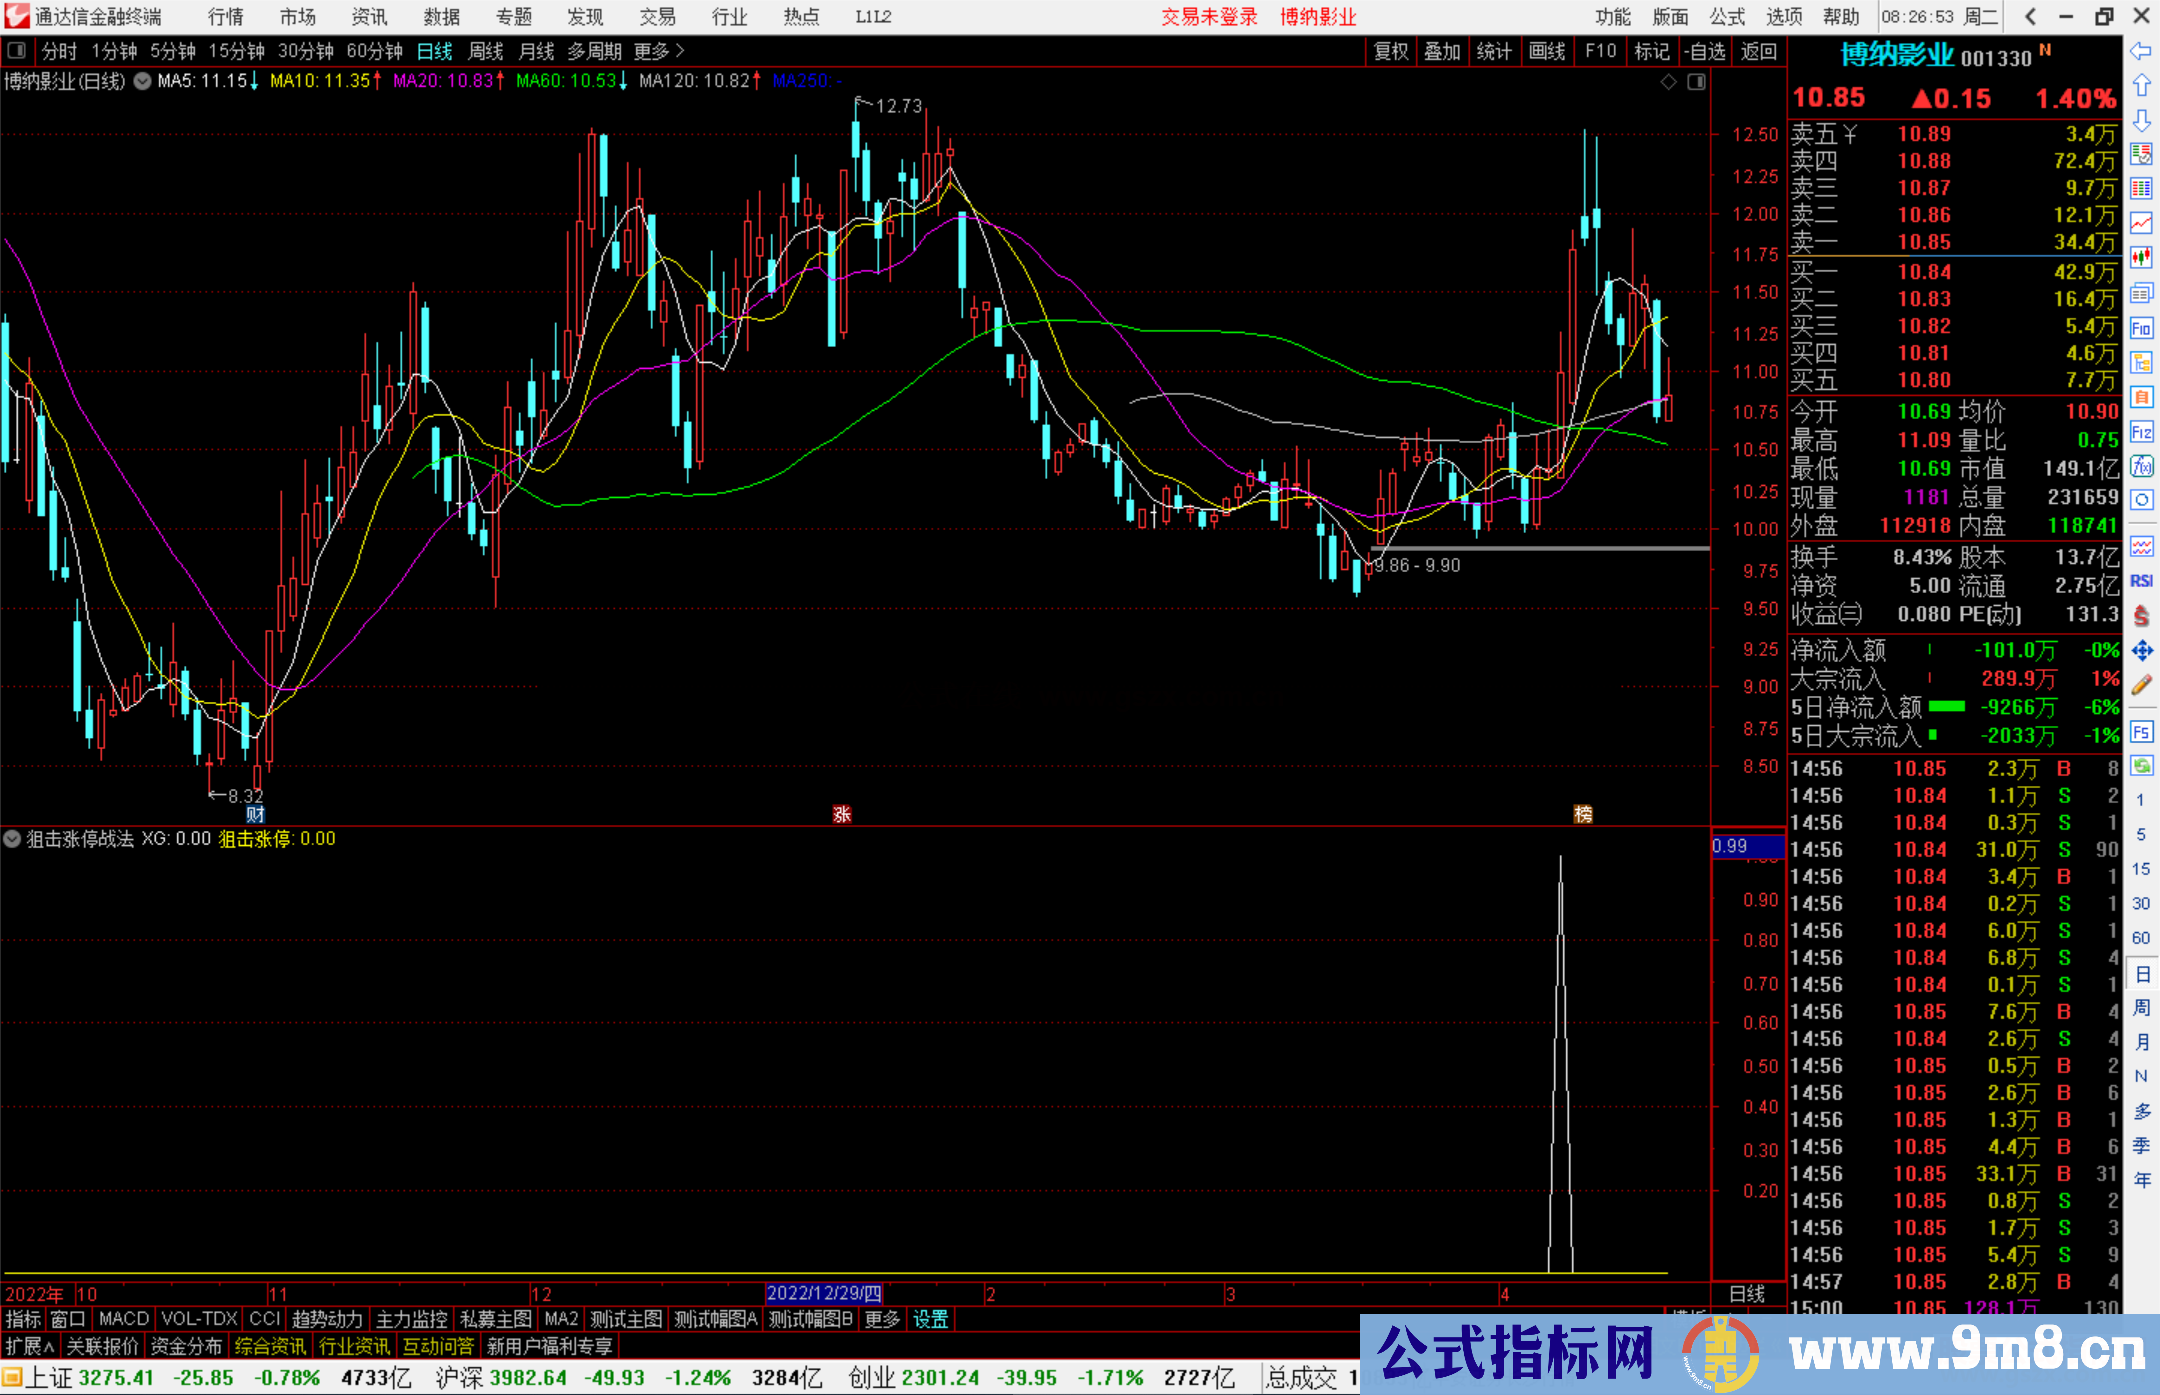Open the f(x) formula icon in sidebar
This screenshot has height=1395, width=2160.
(2142, 464)
